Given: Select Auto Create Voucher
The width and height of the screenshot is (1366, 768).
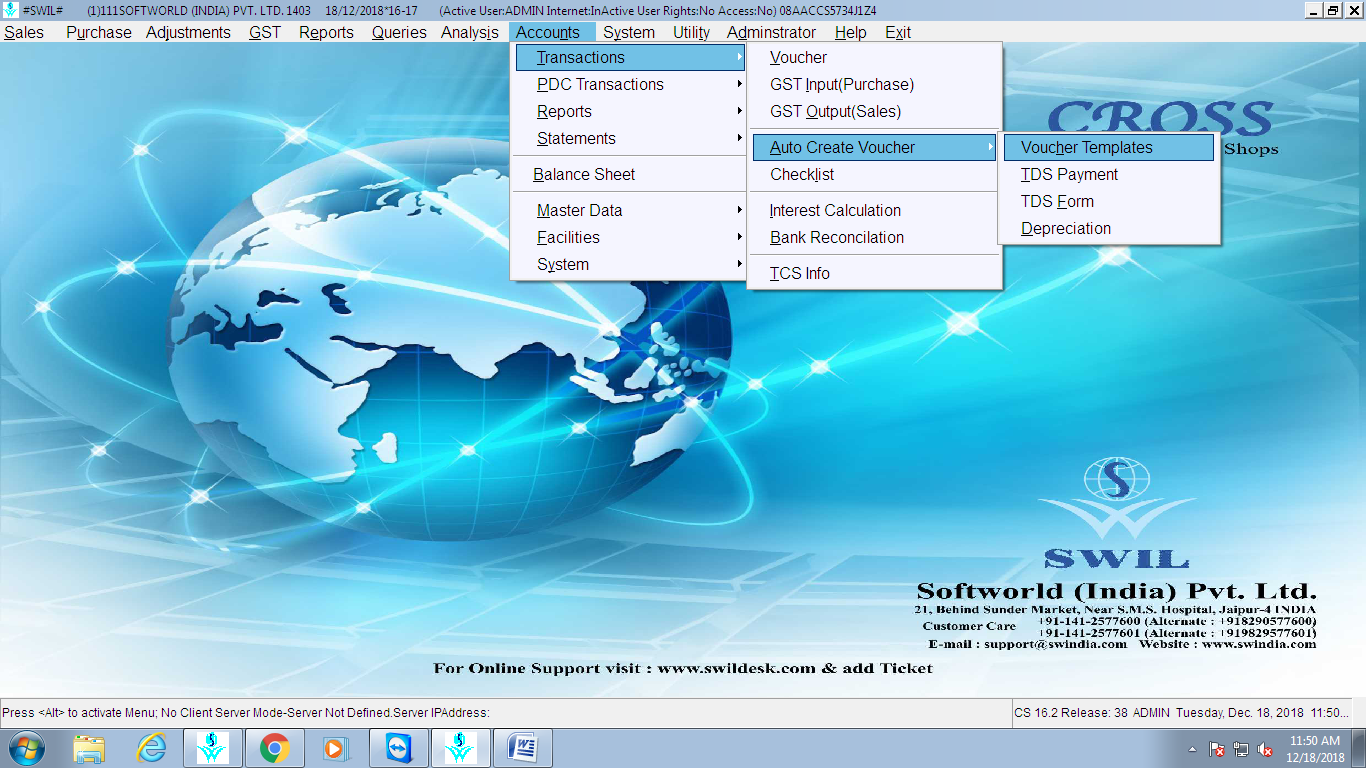Looking at the screenshot, I should tap(875, 148).
